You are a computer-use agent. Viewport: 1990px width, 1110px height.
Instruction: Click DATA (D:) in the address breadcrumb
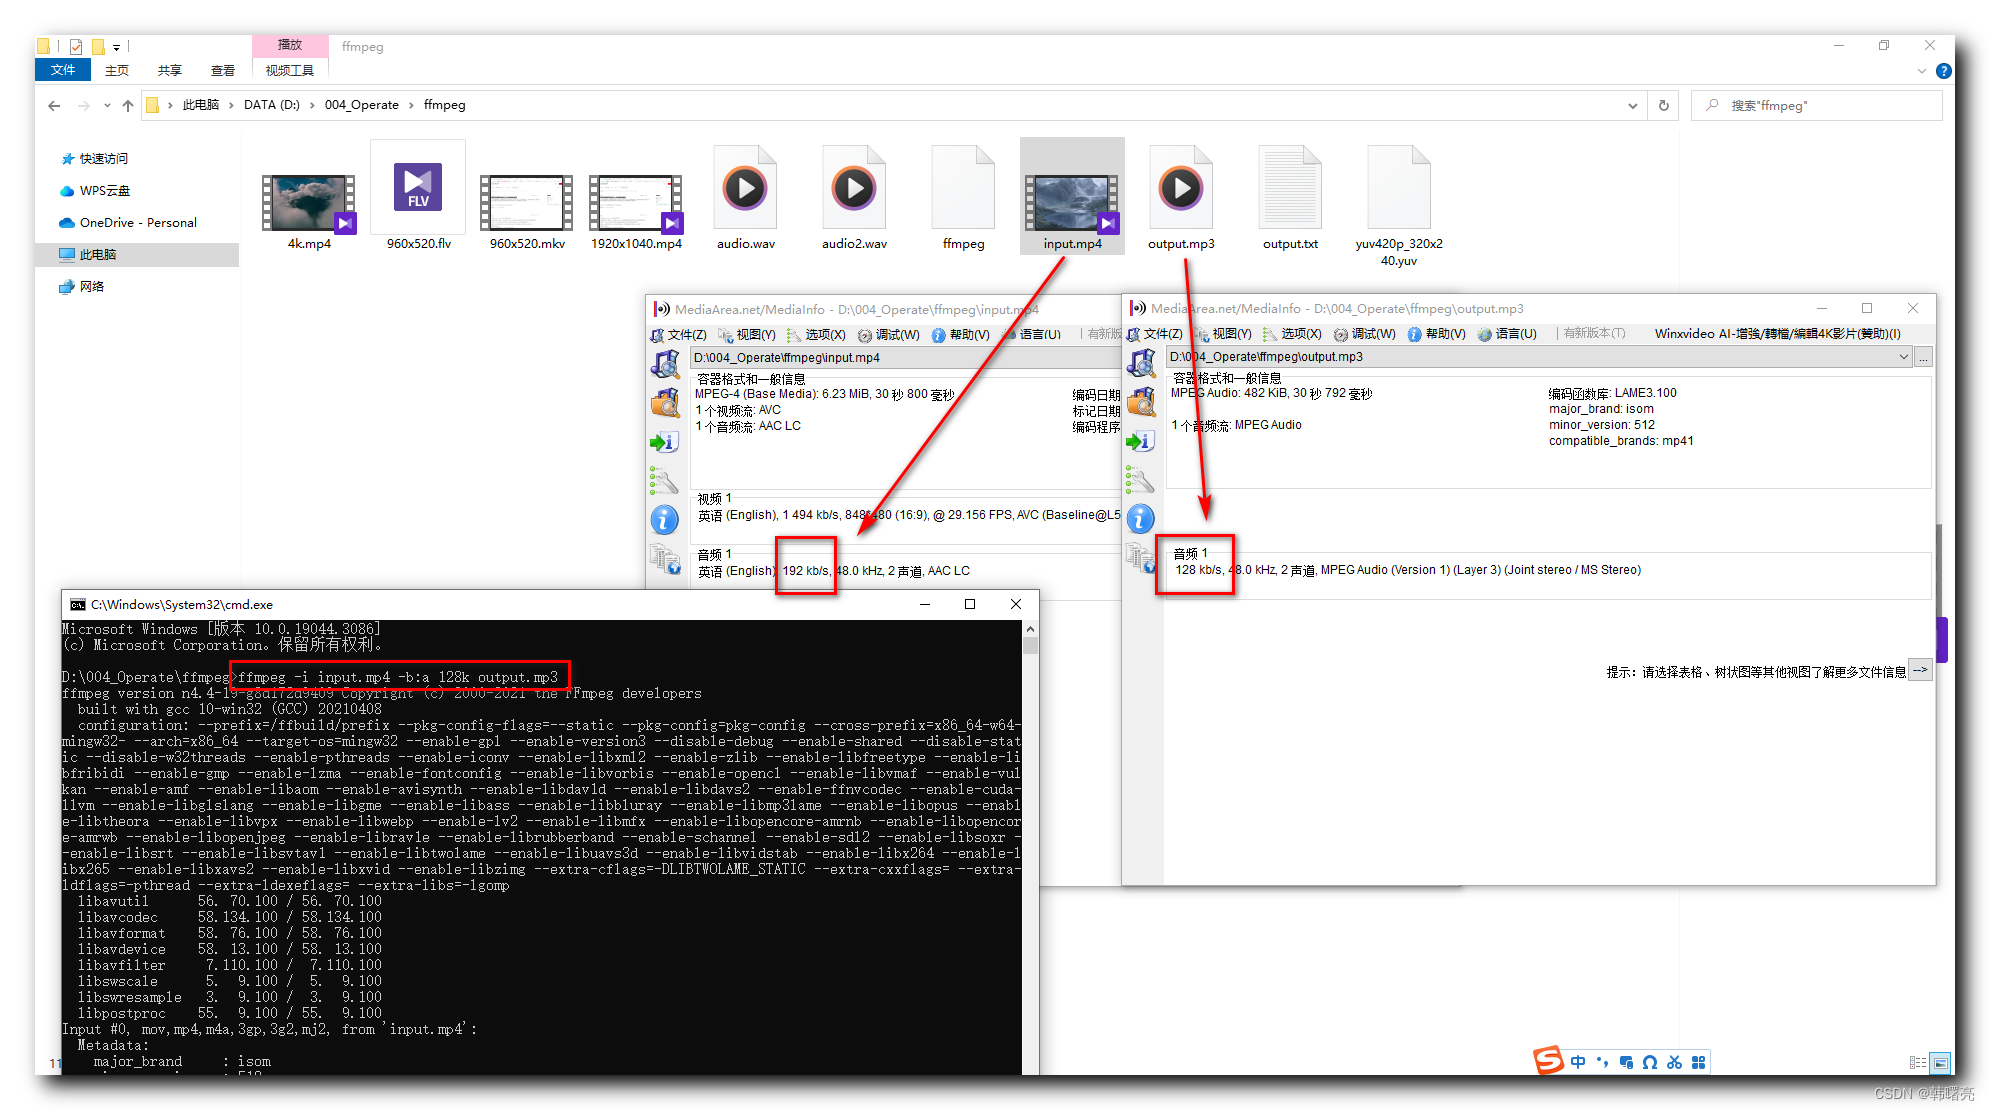pos(272,105)
